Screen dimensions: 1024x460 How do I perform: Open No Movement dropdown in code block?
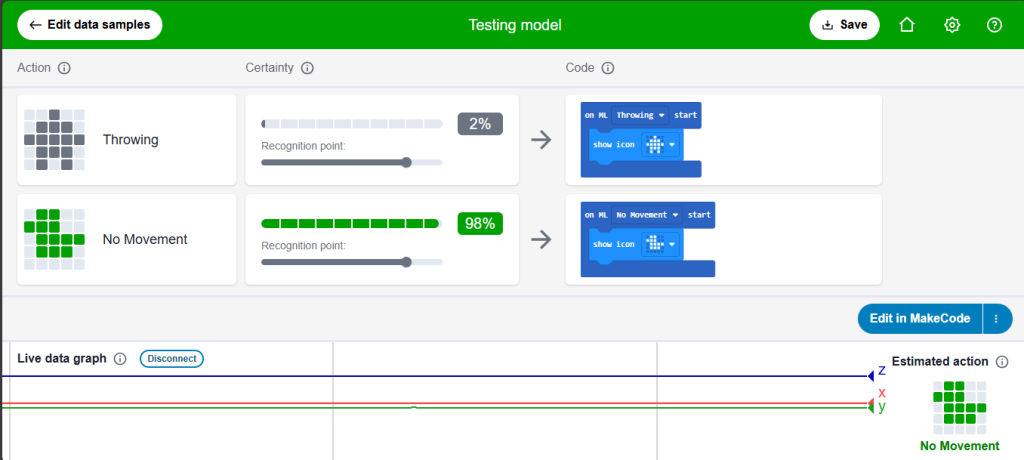point(648,214)
